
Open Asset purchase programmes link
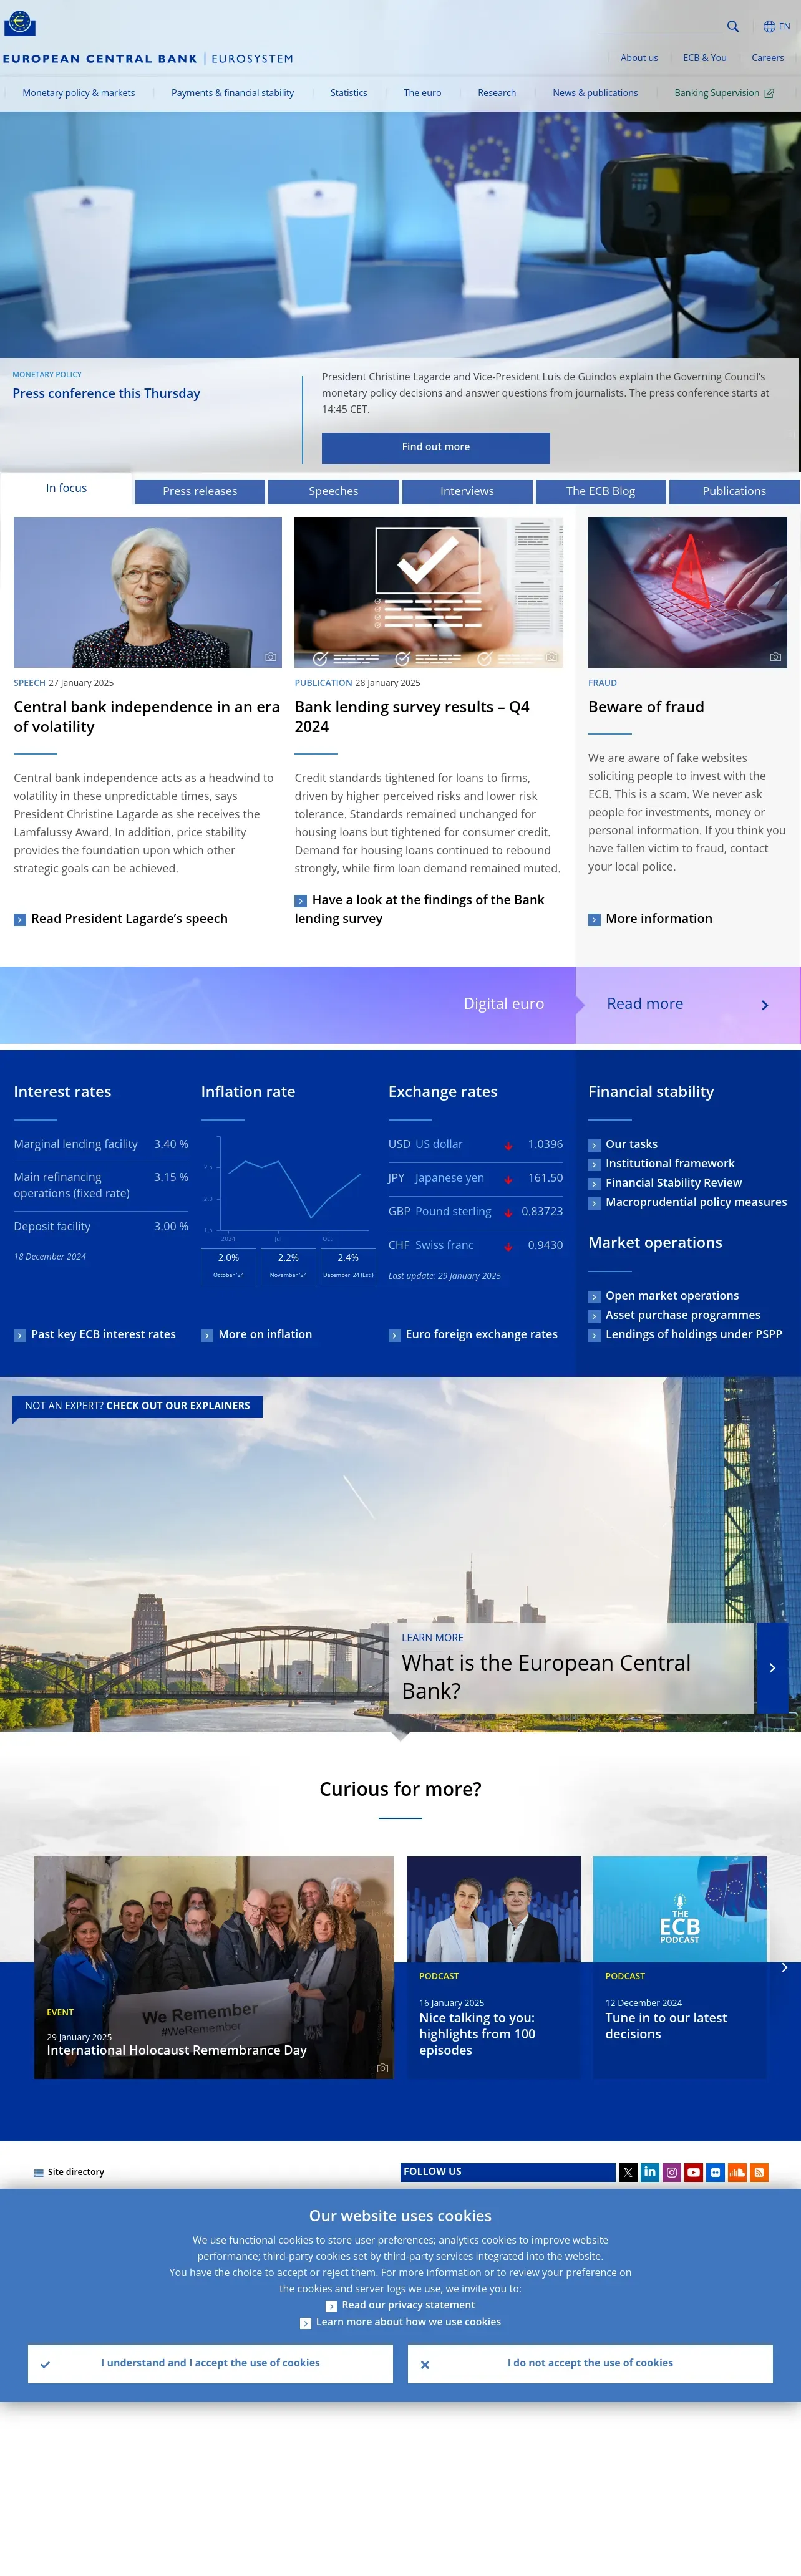coord(674,1315)
